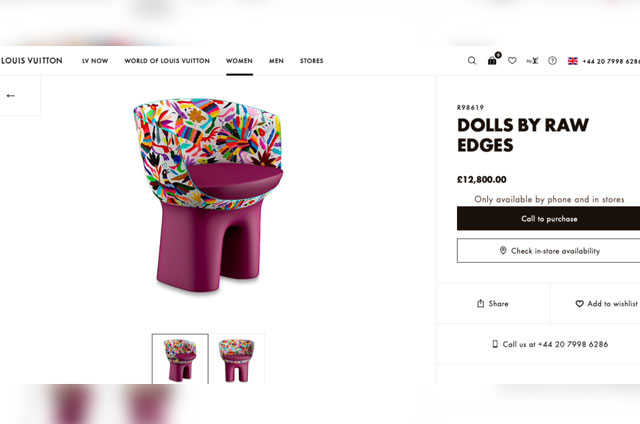
Task: Go back using the left arrow
Action: pos(11,96)
